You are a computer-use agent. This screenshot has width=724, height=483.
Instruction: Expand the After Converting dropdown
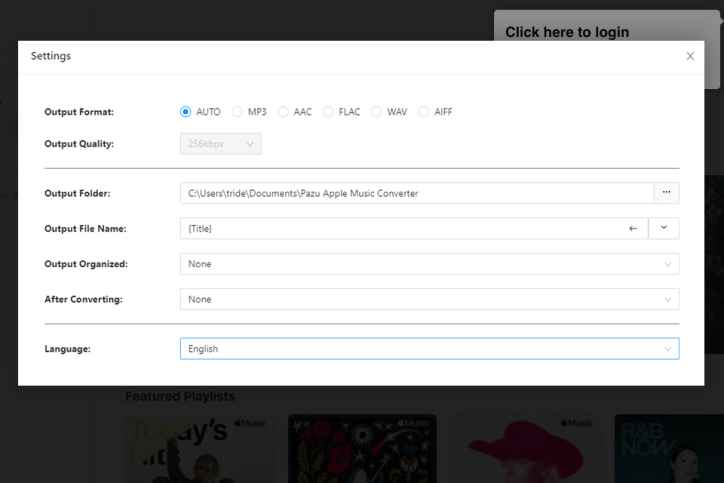(x=429, y=299)
